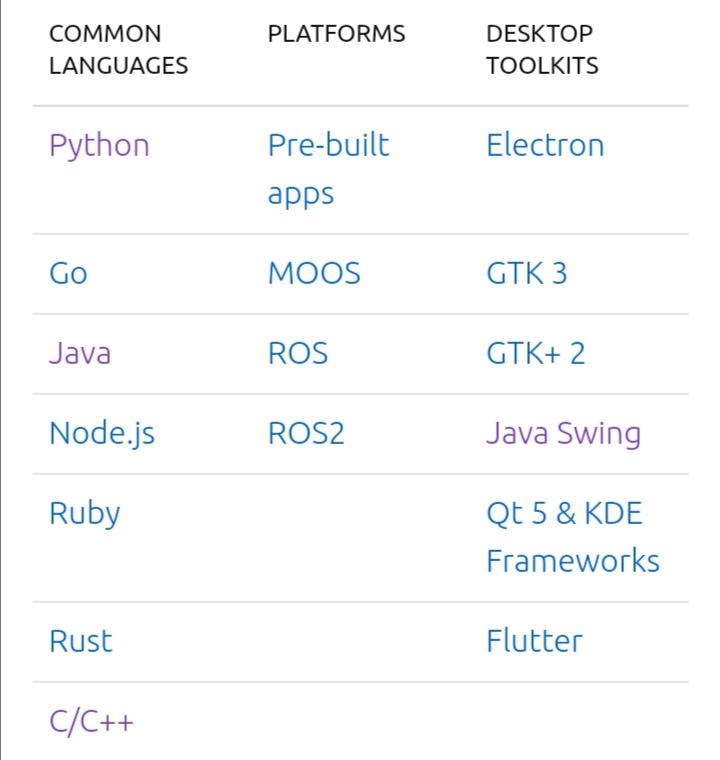Click the Platforms column header
Image resolution: width=720 pixels, height=760 pixels.
point(336,34)
